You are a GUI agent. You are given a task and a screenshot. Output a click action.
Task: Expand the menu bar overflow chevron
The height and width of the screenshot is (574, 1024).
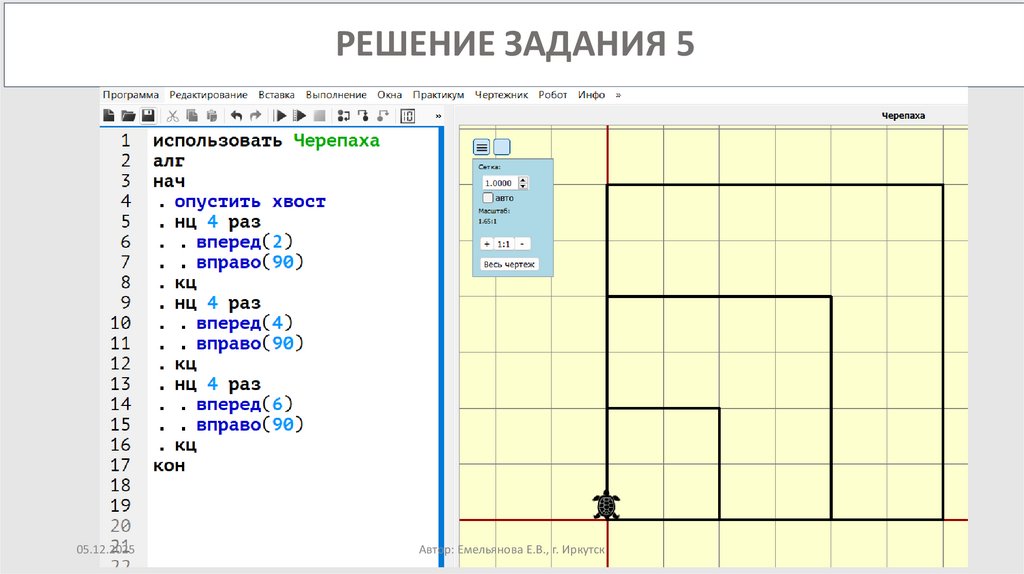(618, 95)
